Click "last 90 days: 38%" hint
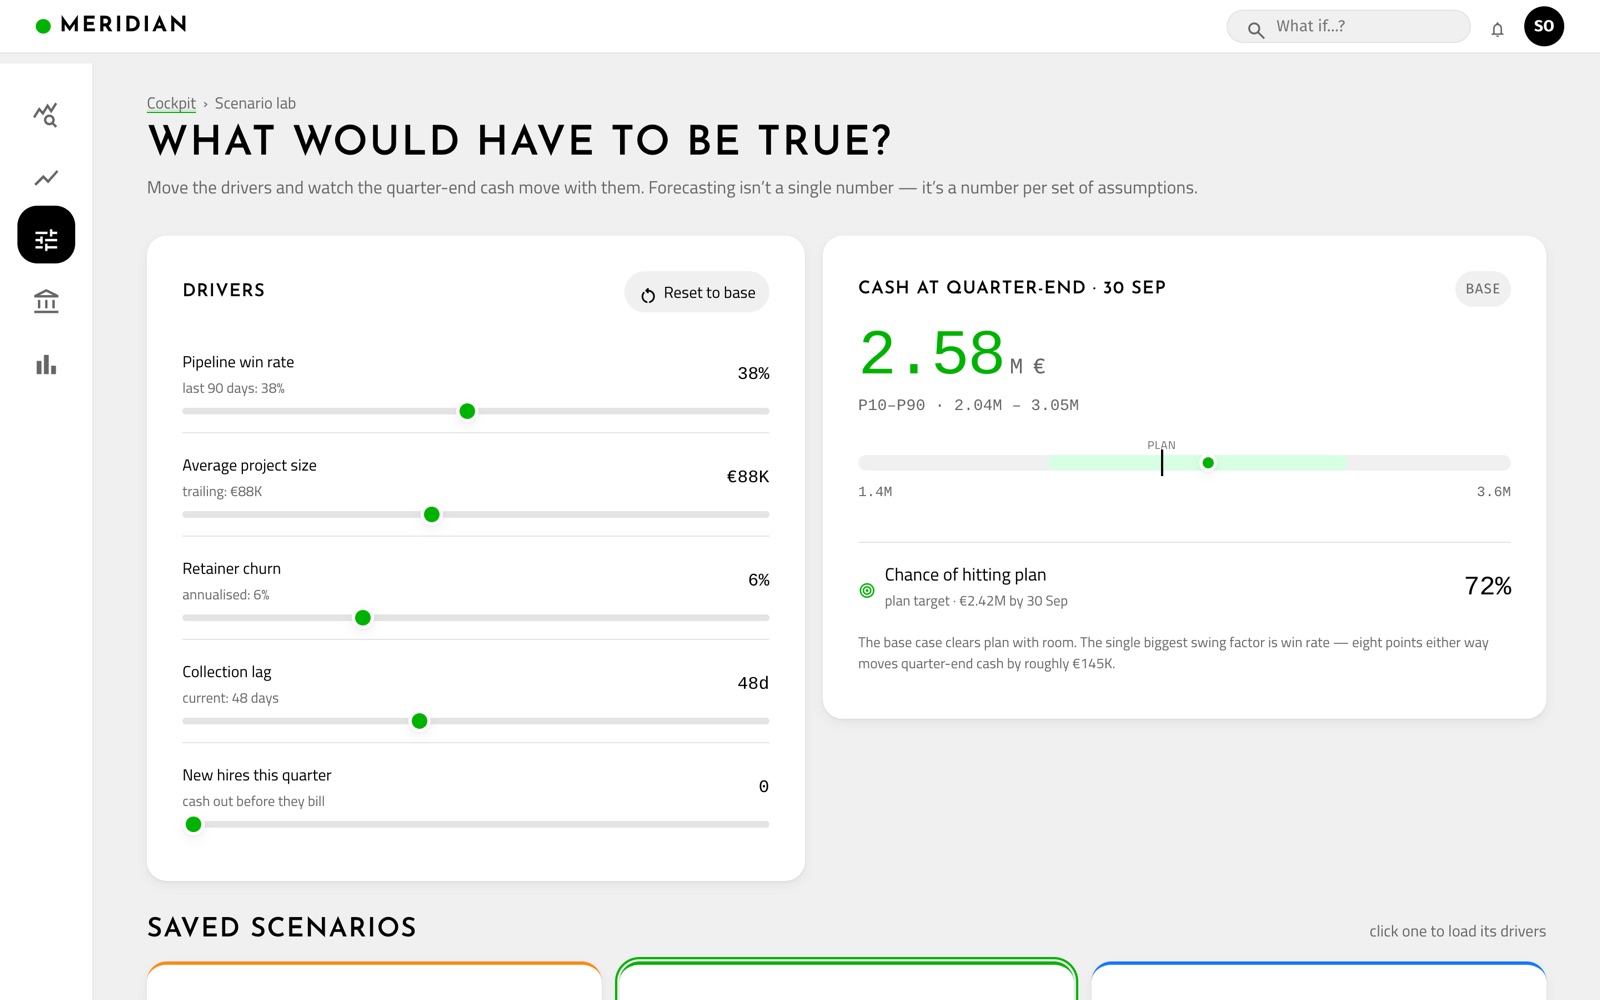Screen dimensions: 1600x1000 233,388
